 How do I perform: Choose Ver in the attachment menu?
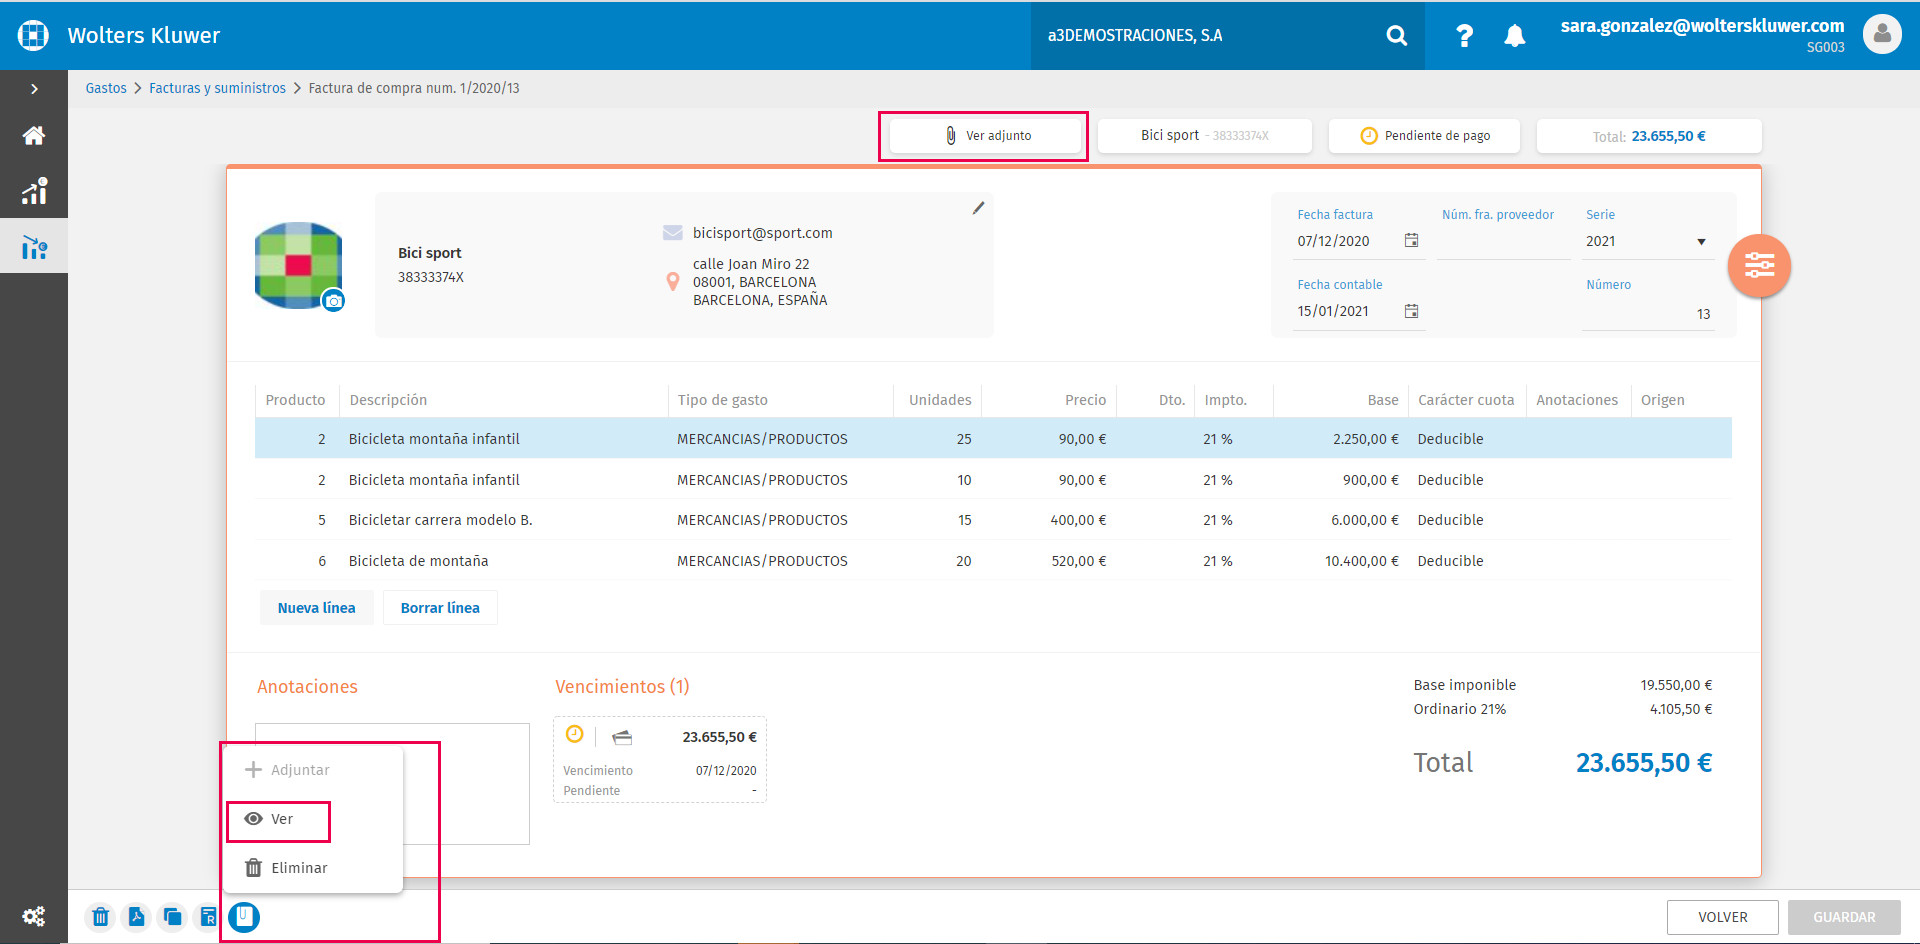[x=313, y=819]
